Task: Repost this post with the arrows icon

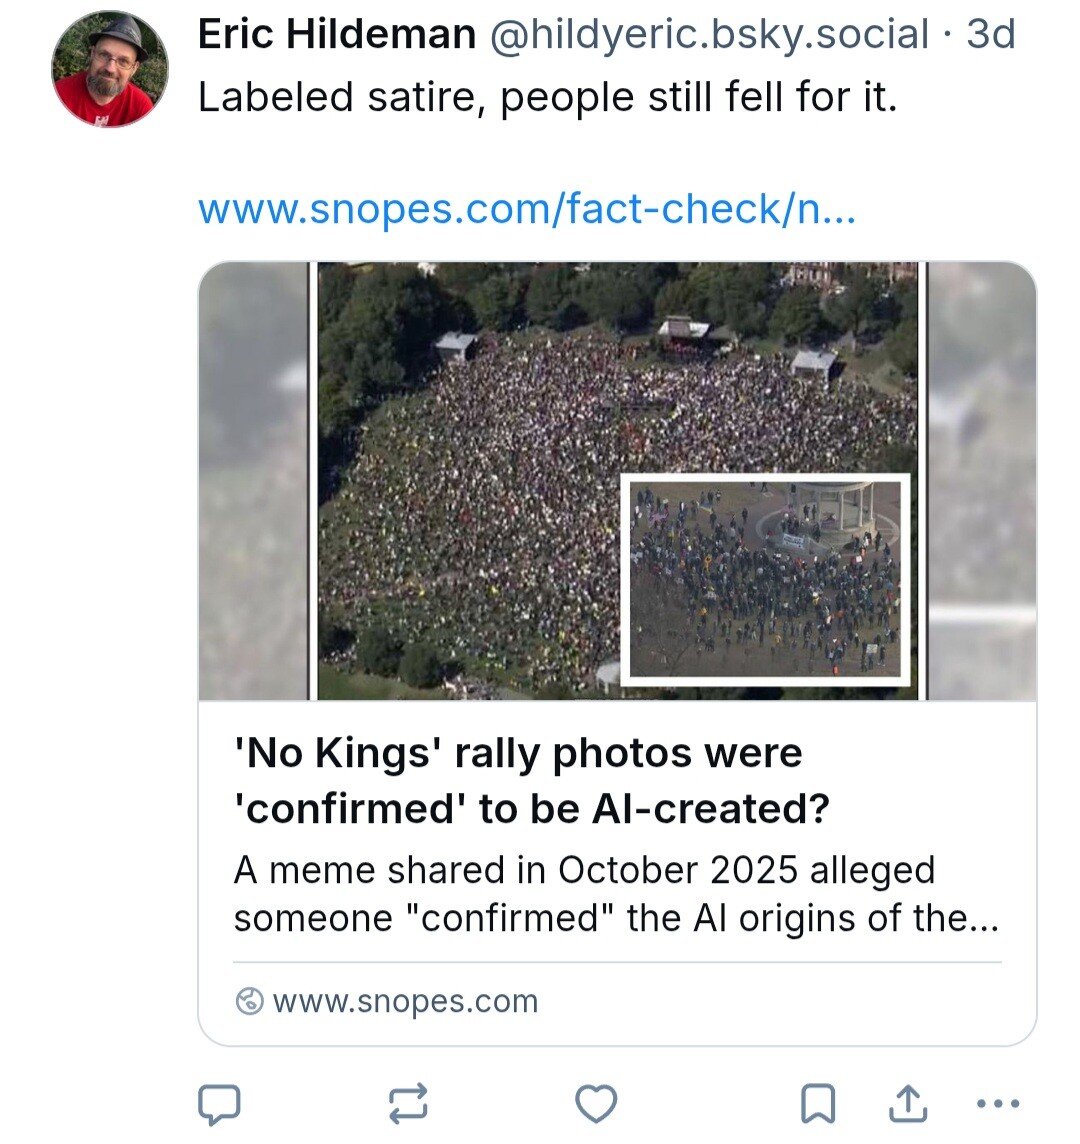Action: coord(407,1103)
